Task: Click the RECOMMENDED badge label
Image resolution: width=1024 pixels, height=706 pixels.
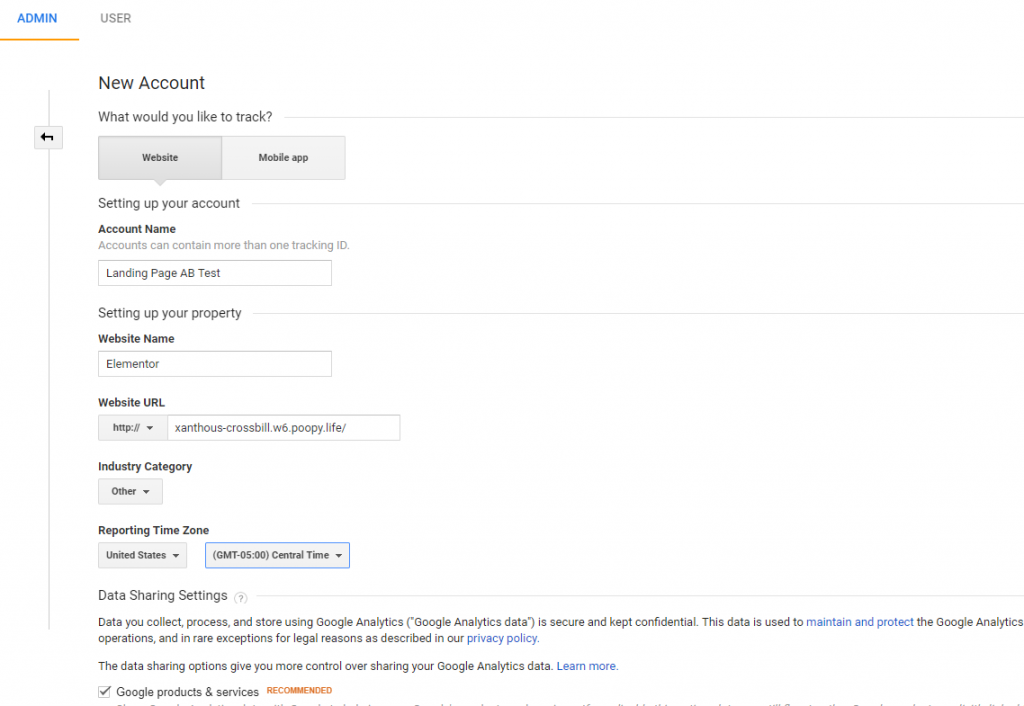Action: [299, 691]
